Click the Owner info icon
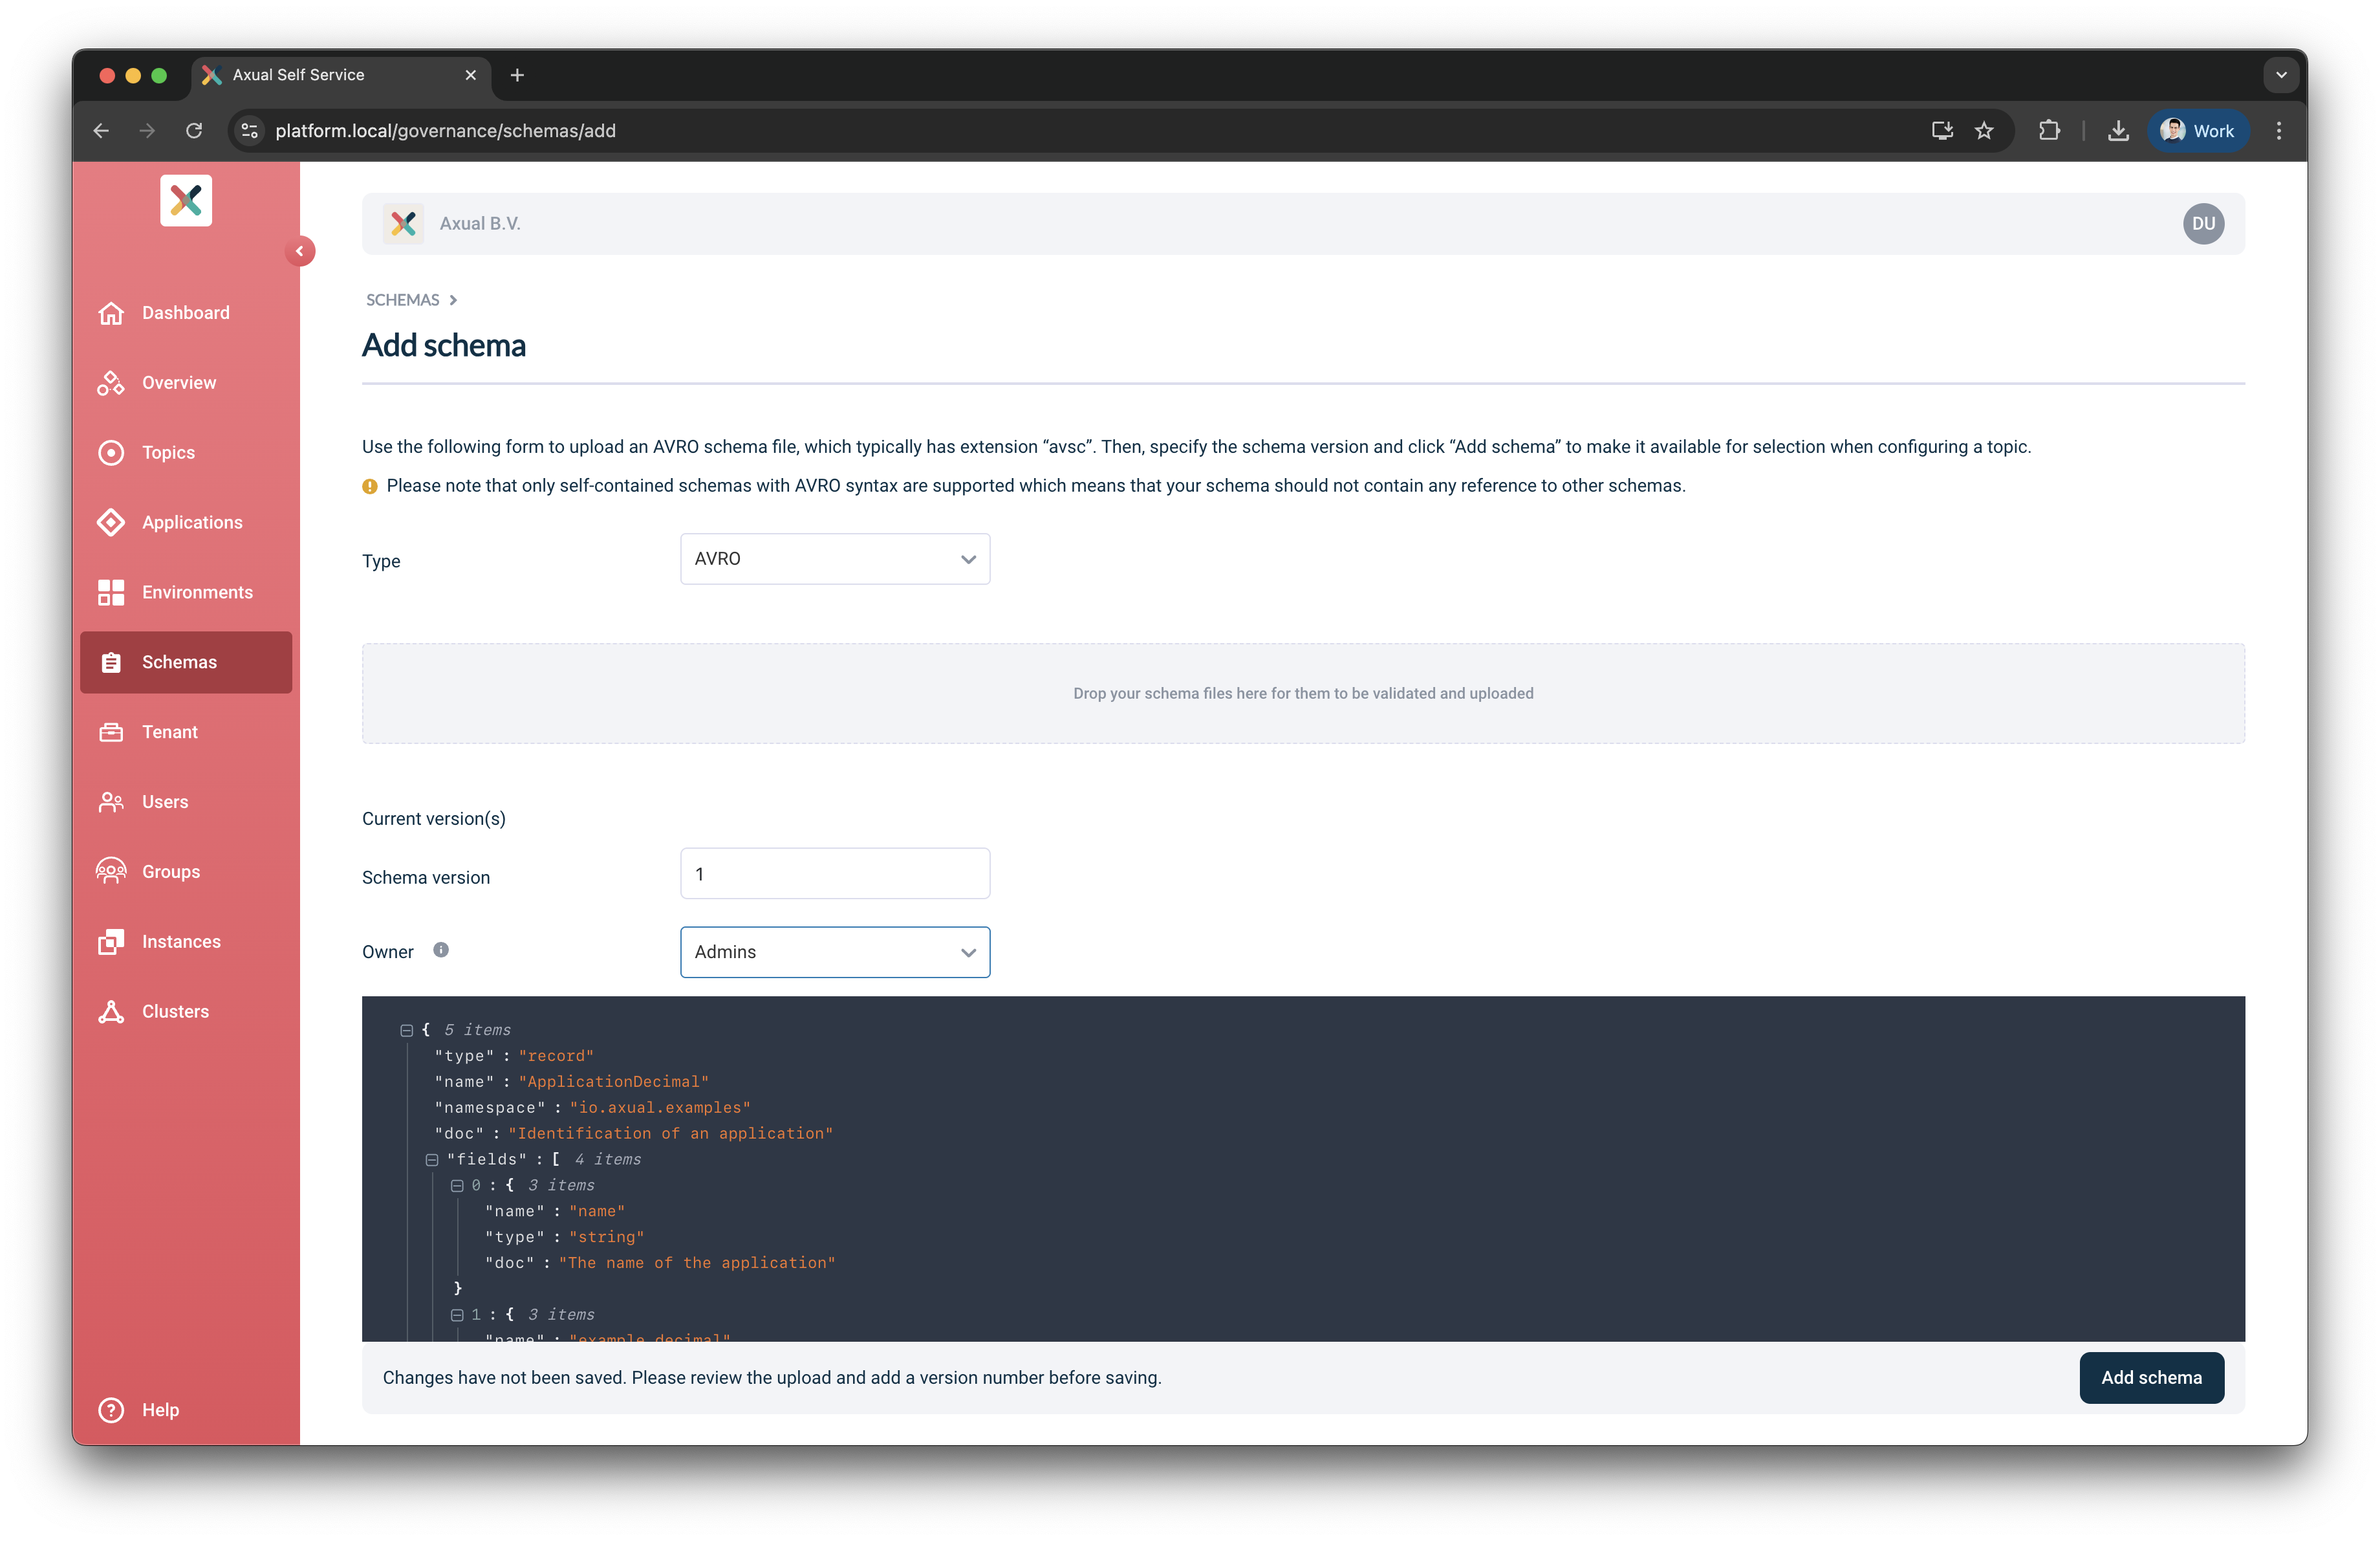 (441, 950)
